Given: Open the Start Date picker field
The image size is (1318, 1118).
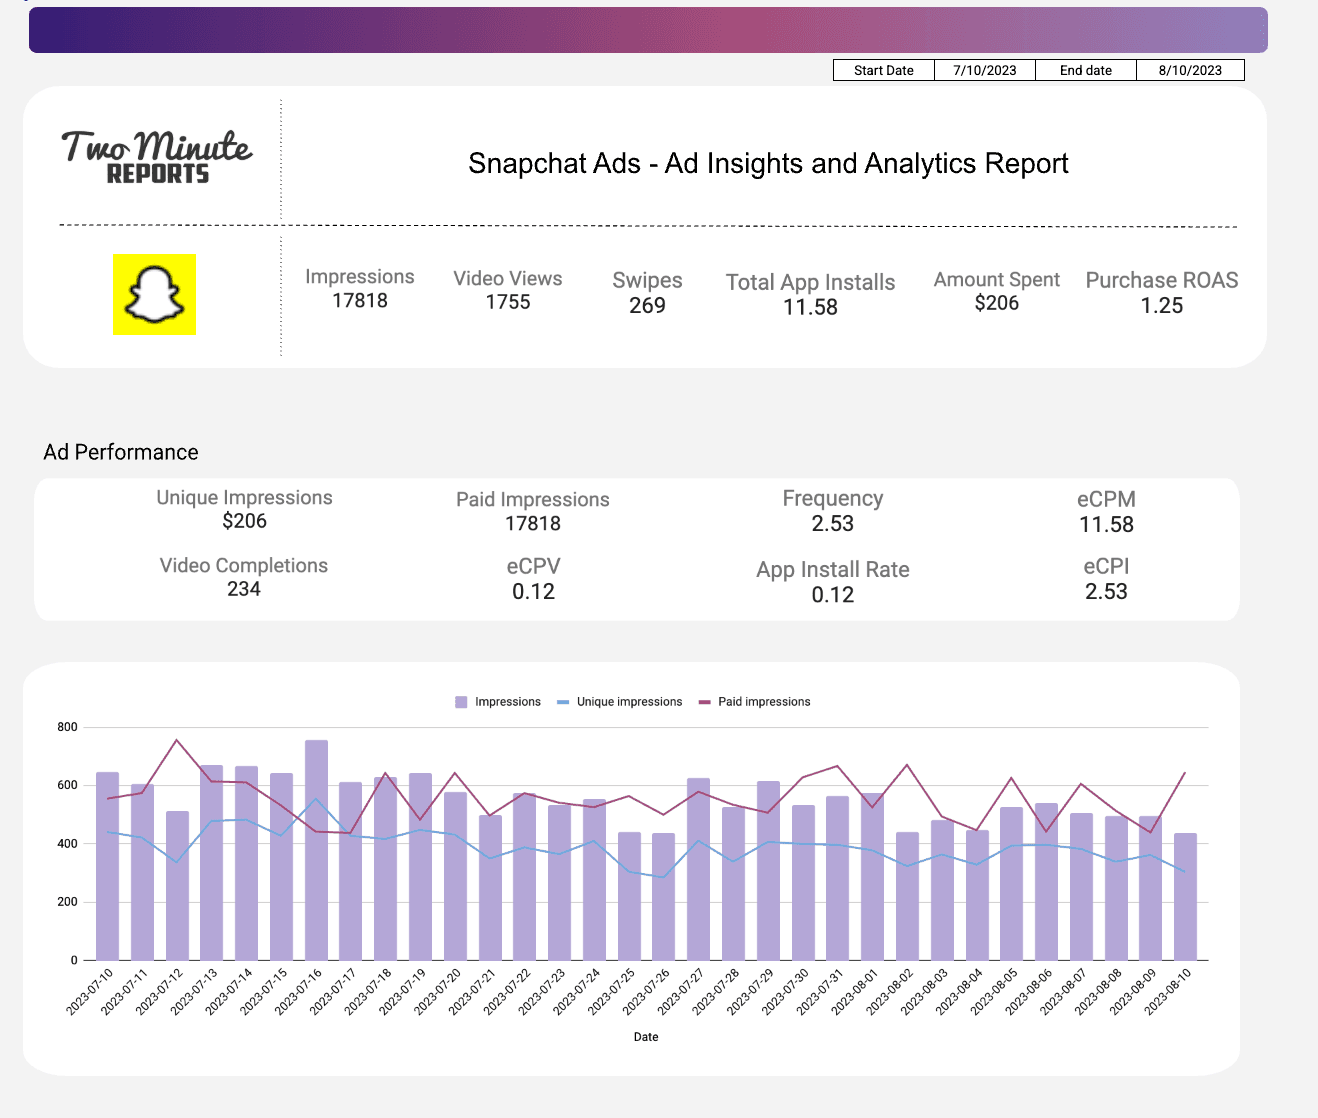Looking at the screenshot, I should (985, 70).
